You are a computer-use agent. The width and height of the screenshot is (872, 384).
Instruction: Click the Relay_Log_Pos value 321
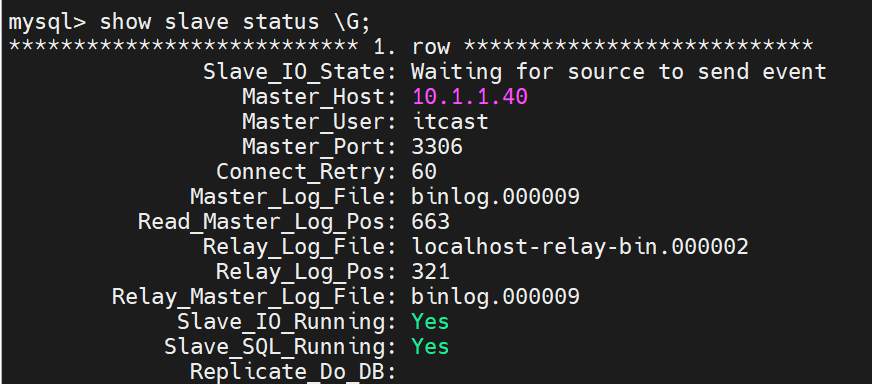[430, 272]
